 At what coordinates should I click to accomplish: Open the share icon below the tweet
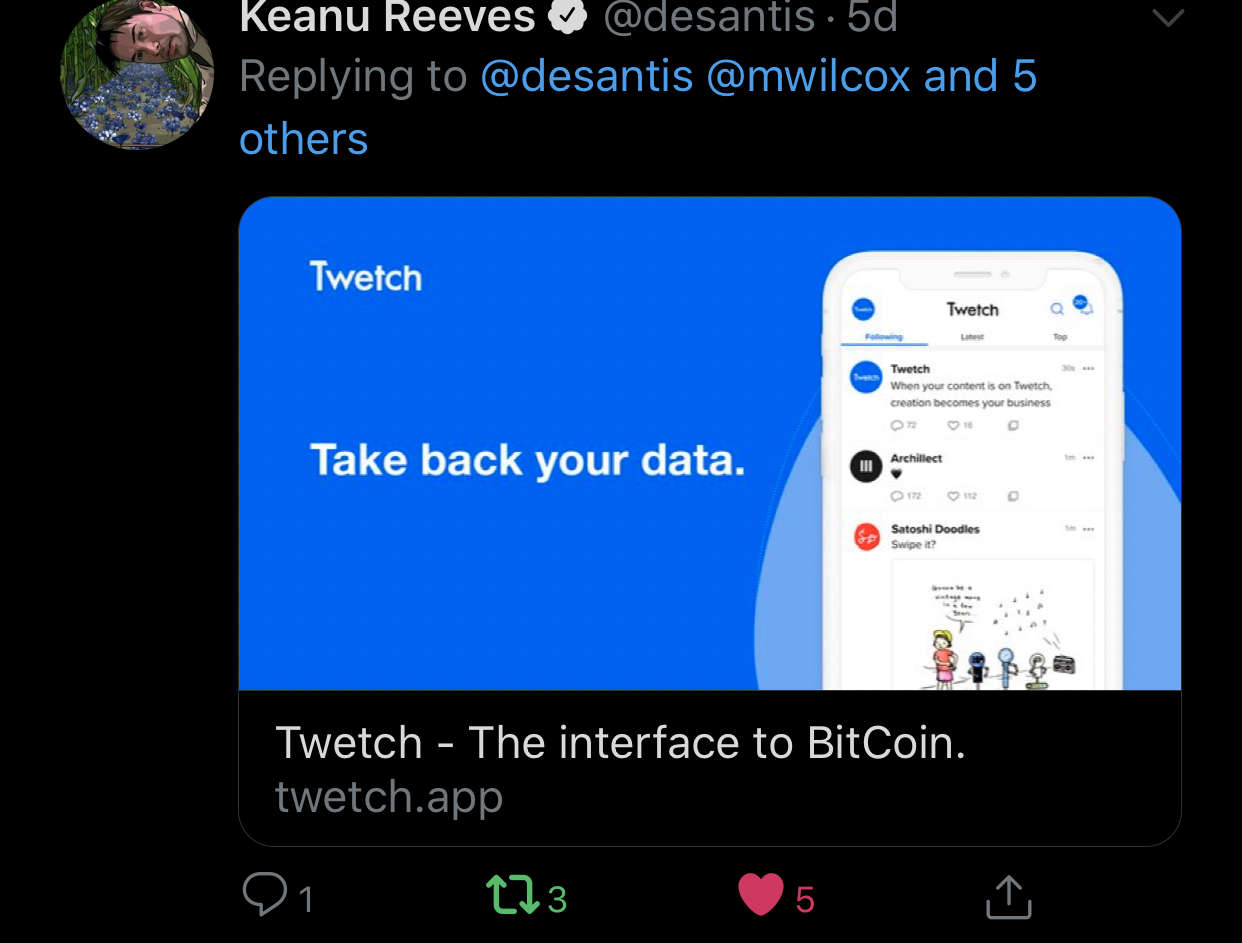coord(1008,897)
